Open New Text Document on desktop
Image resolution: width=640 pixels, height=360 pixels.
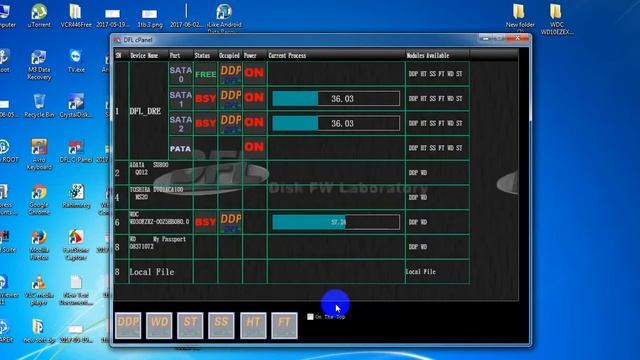tap(76, 290)
